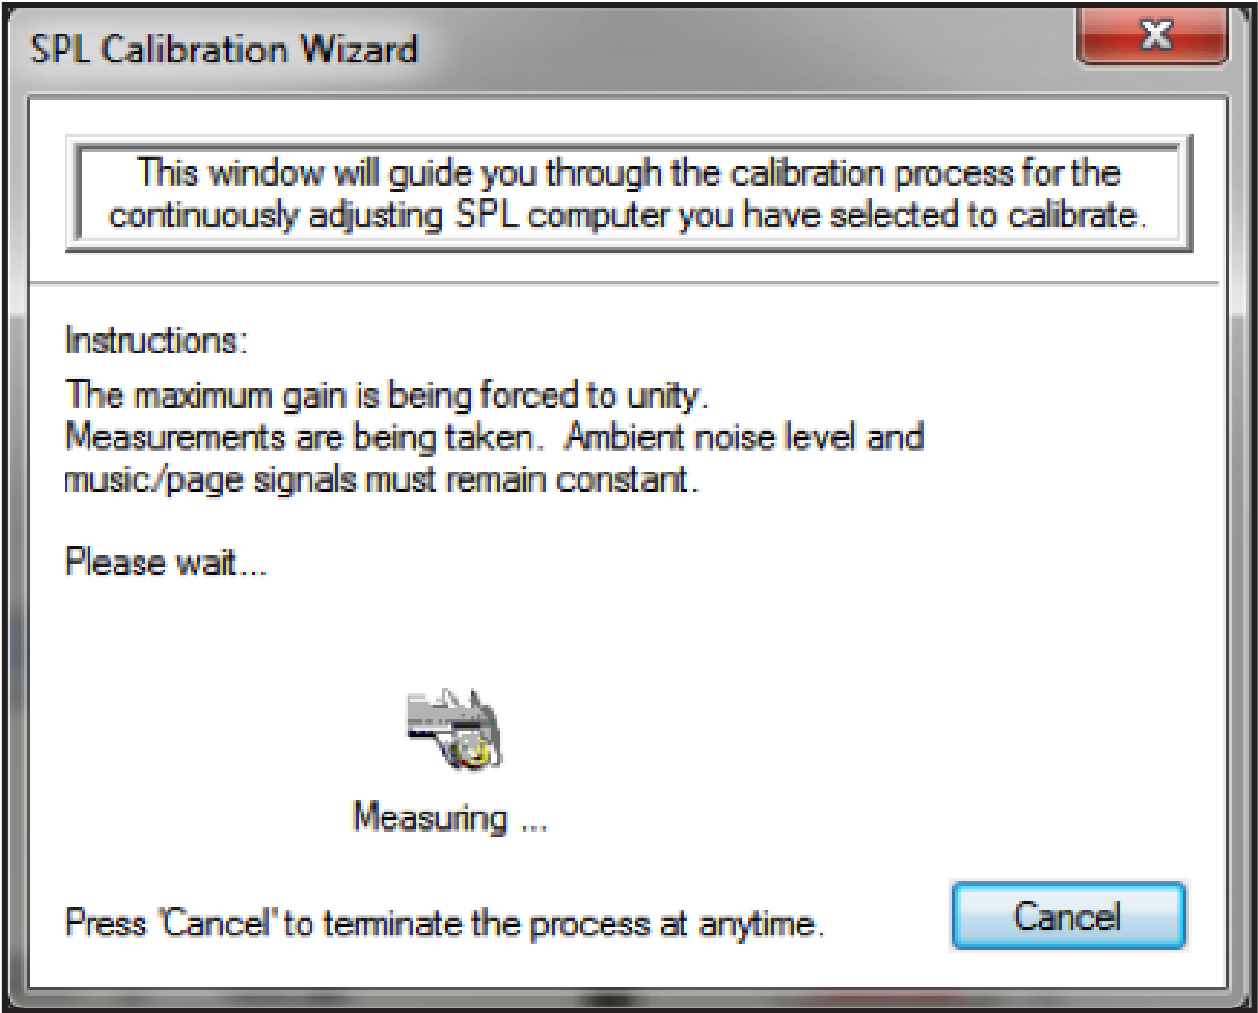Click the Cancel button
The width and height of the screenshot is (1258, 1013).
tap(1067, 916)
